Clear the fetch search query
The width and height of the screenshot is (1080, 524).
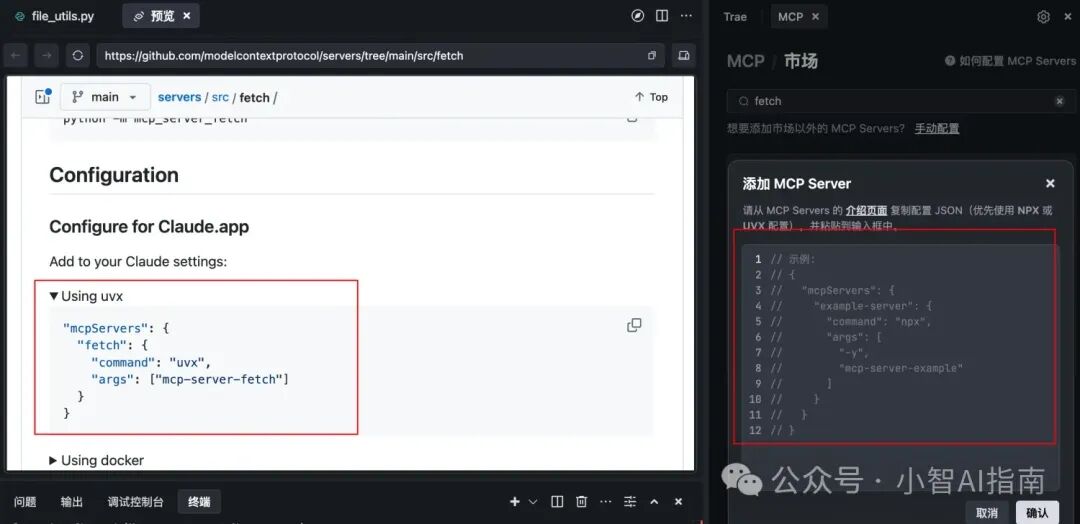(x=1059, y=101)
